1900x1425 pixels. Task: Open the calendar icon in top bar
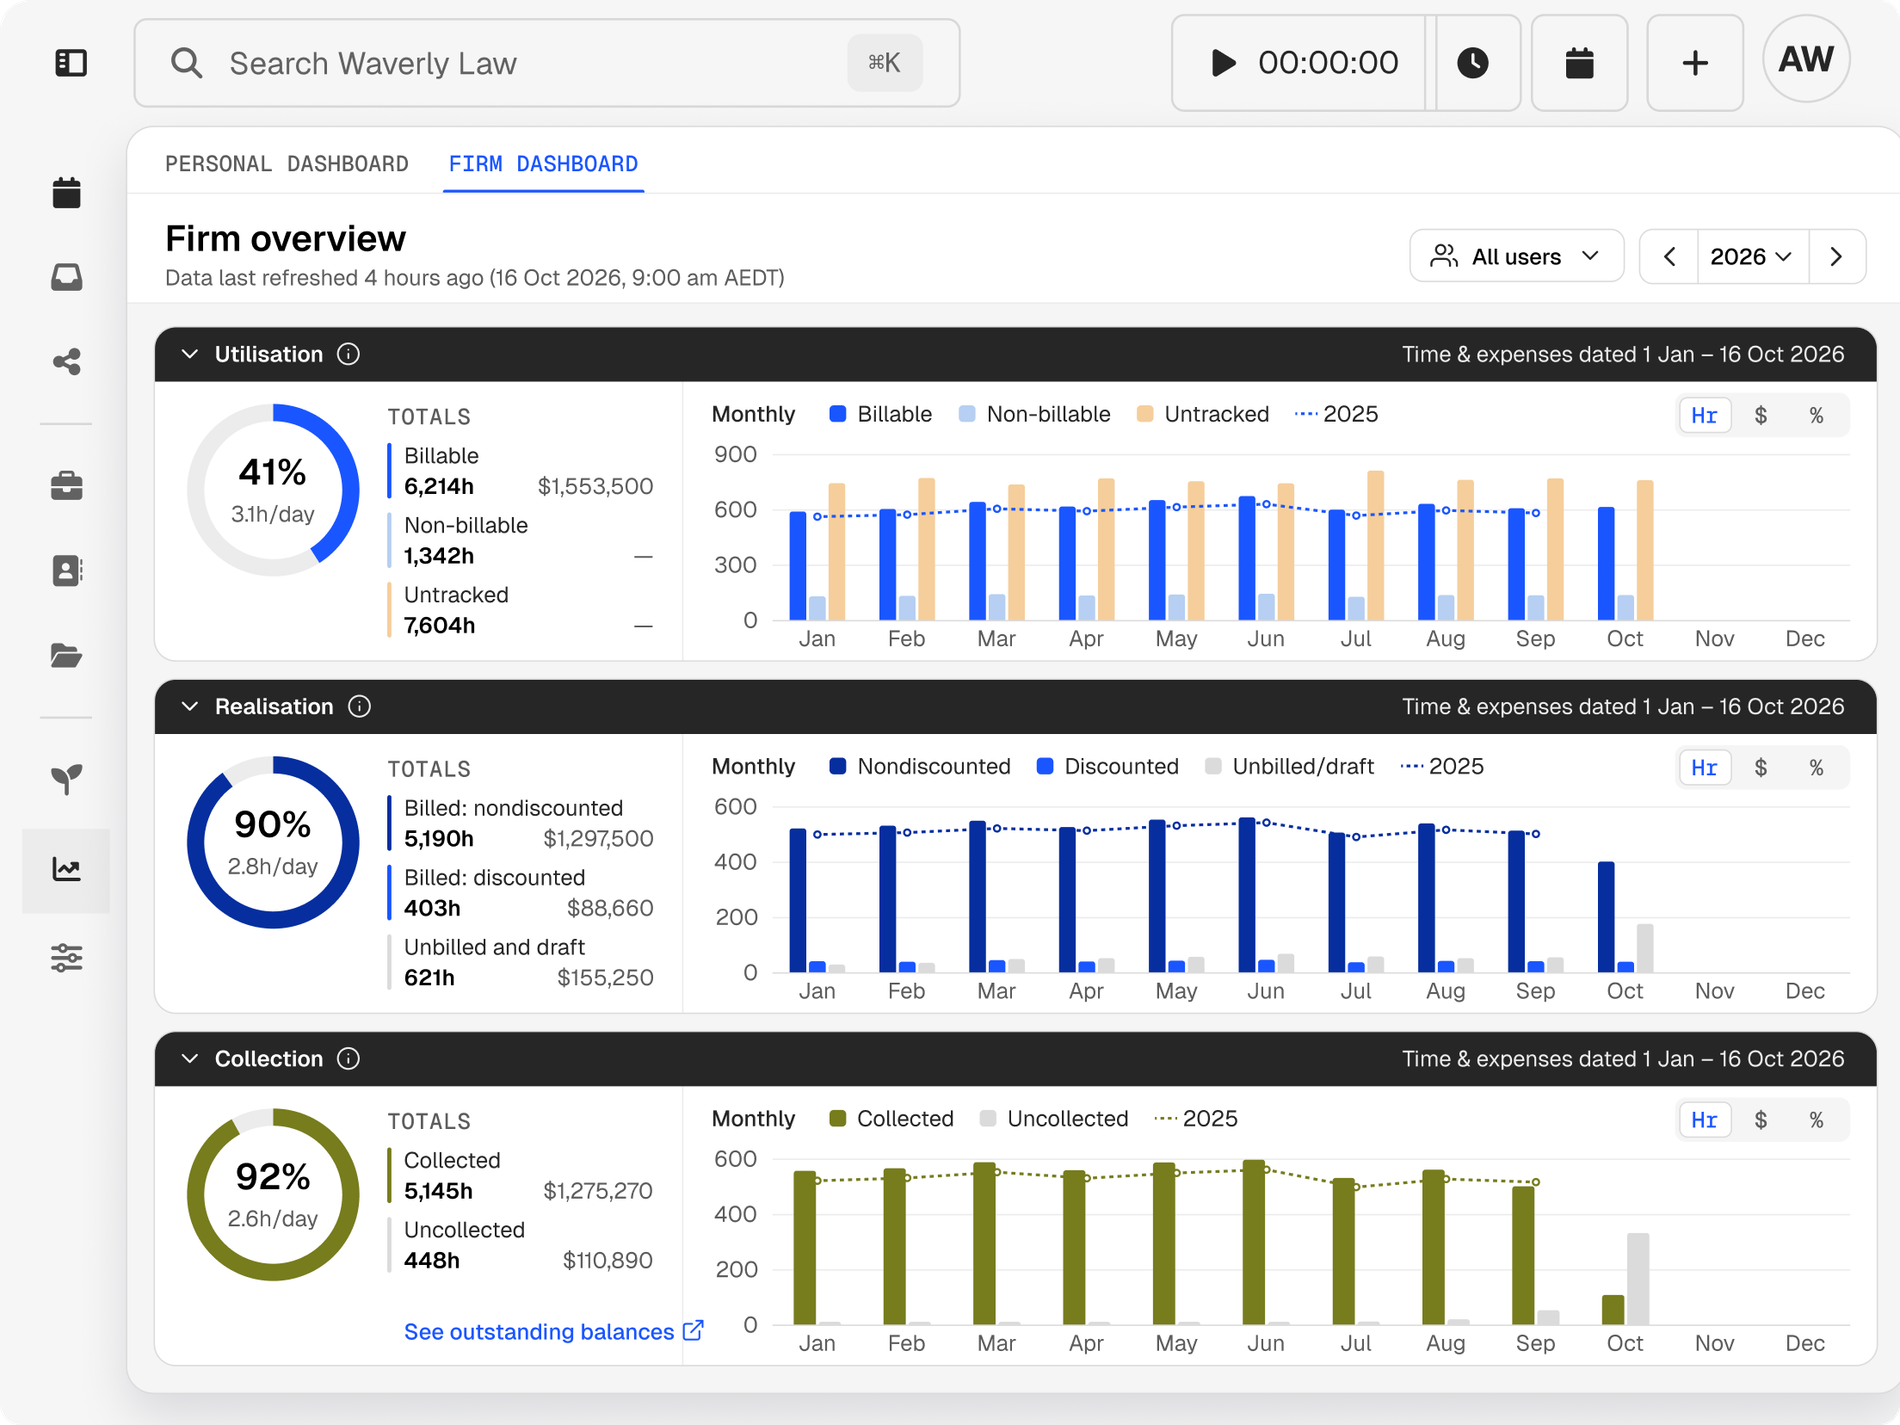click(1579, 63)
